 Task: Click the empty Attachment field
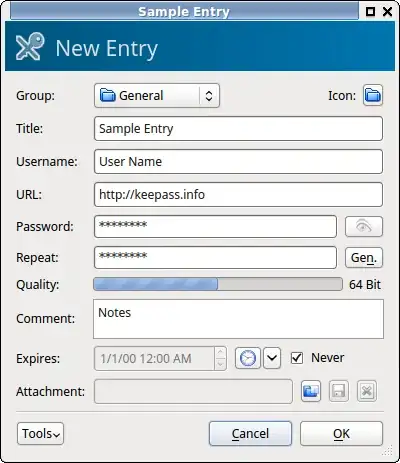coord(193,391)
